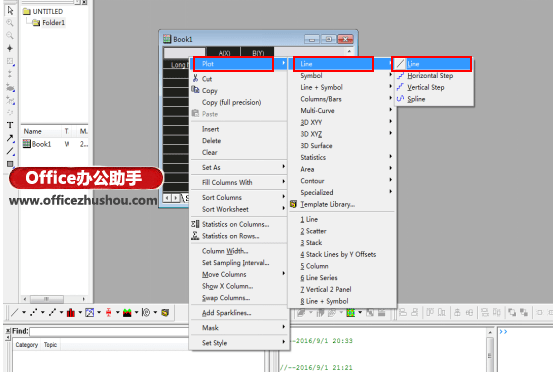Select the Pointer tool in left toolbar
The height and width of the screenshot is (375, 554).
click(10, 11)
